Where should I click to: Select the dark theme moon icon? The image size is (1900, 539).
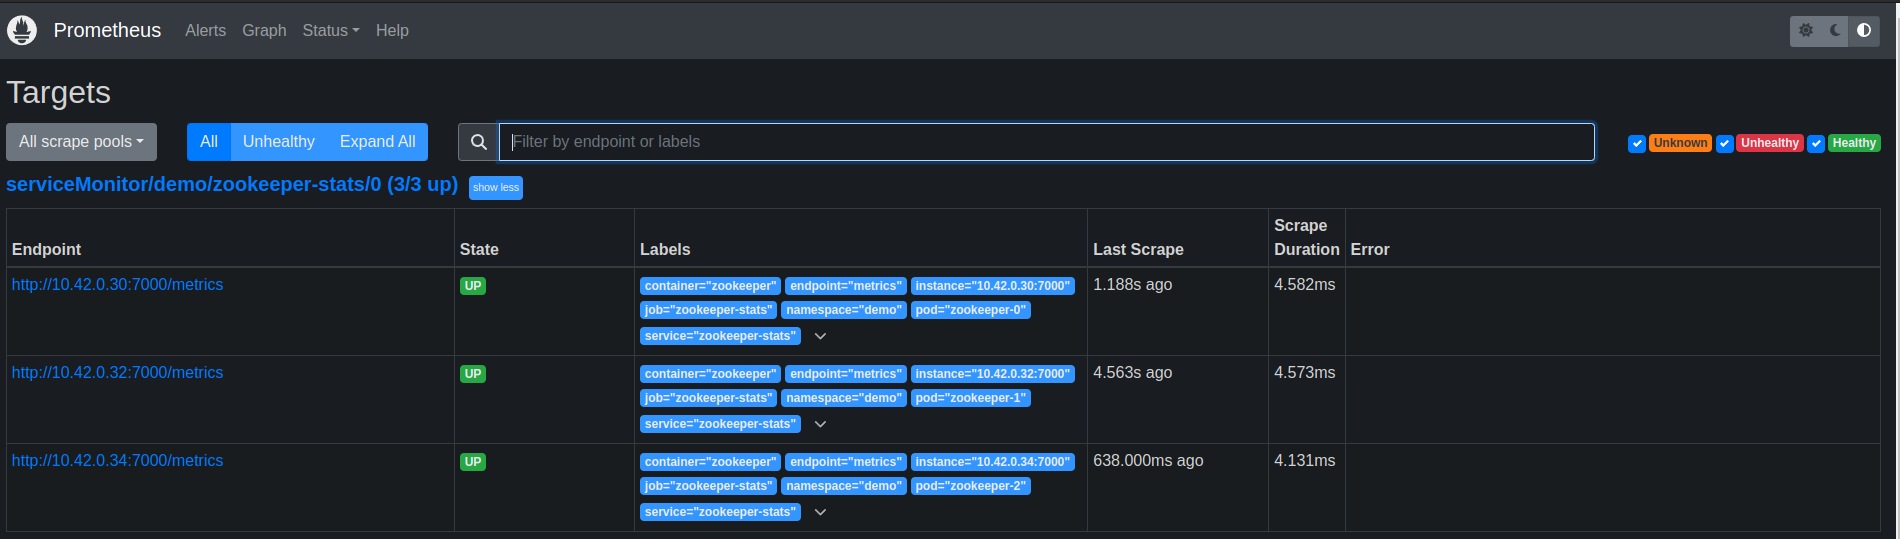click(1835, 30)
